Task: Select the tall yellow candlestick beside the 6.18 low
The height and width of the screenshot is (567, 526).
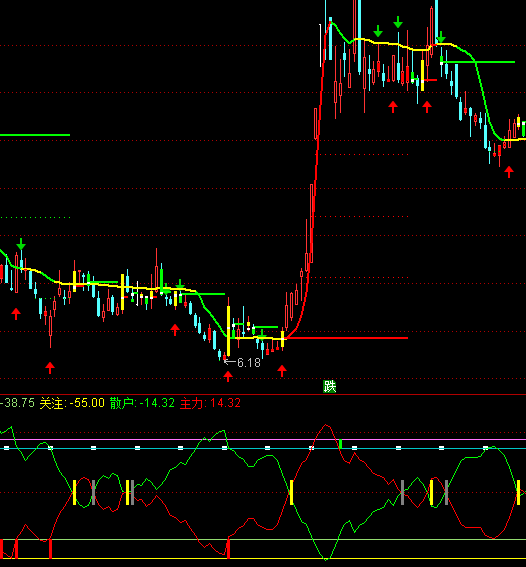Action: click(x=228, y=331)
